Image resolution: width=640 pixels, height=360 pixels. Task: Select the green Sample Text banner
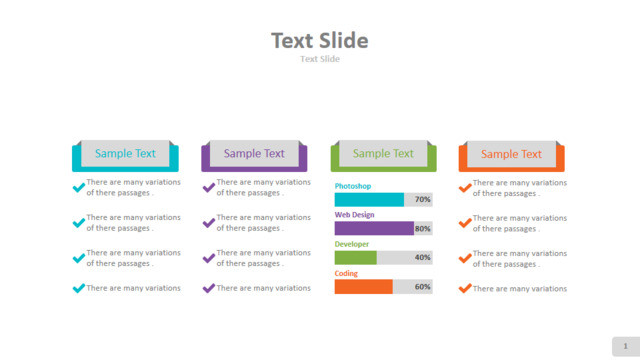384,156
